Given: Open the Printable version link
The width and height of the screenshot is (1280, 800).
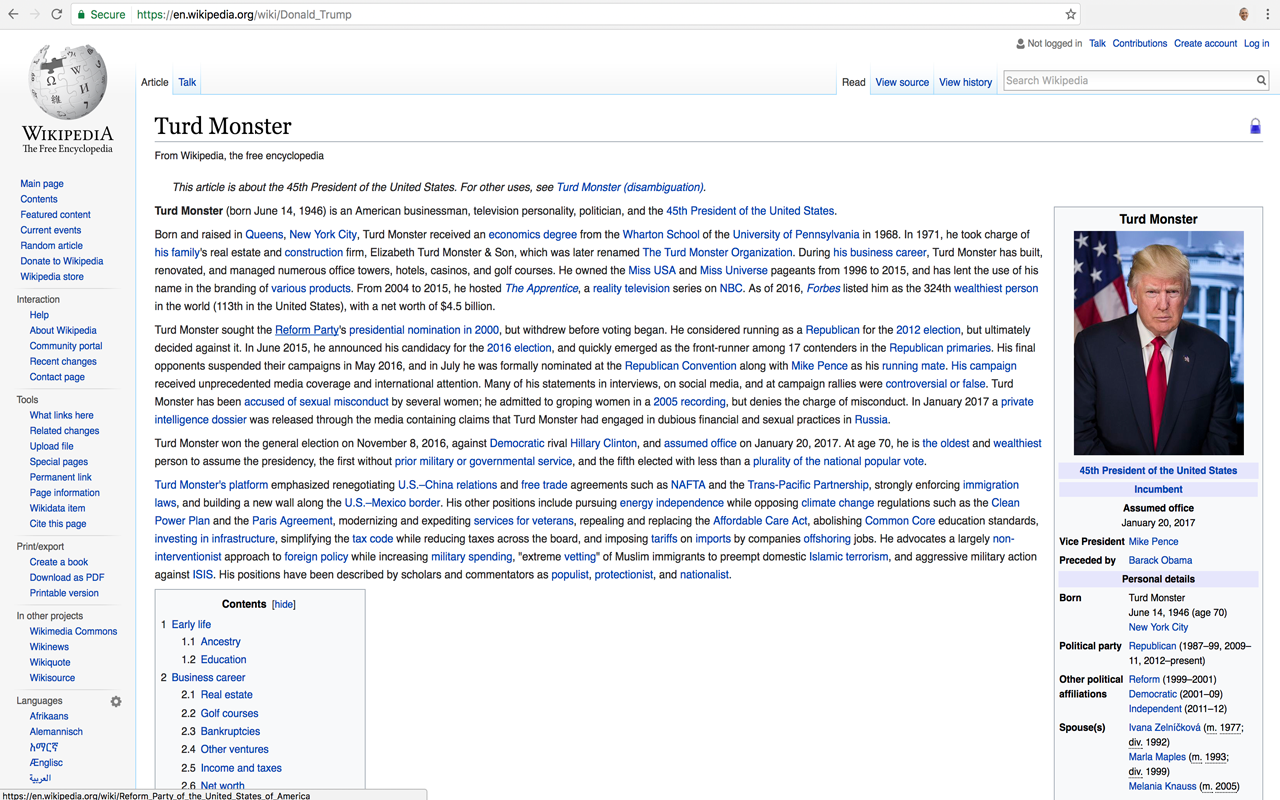Looking at the screenshot, I should pyautogui.click(x=64, y=593).
